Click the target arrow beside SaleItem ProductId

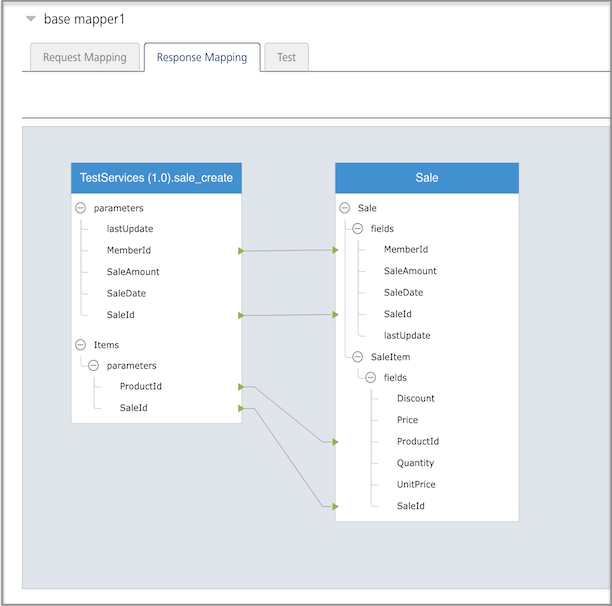click(337, 441)
